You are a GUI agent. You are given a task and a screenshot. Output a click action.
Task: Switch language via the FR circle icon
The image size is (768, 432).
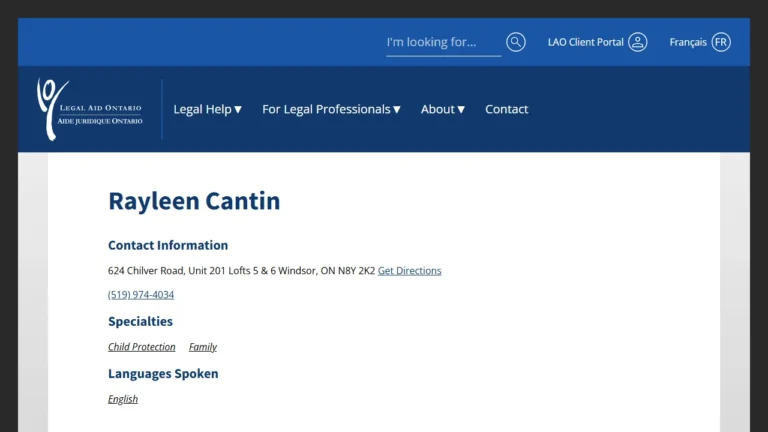(720, 42)
